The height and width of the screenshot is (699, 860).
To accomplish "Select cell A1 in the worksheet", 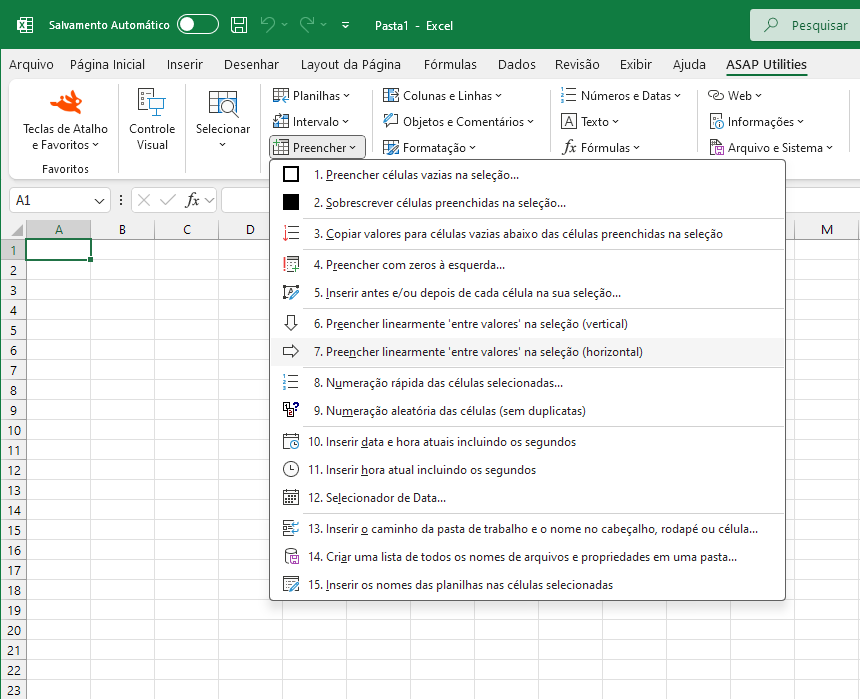I will 58,250.
